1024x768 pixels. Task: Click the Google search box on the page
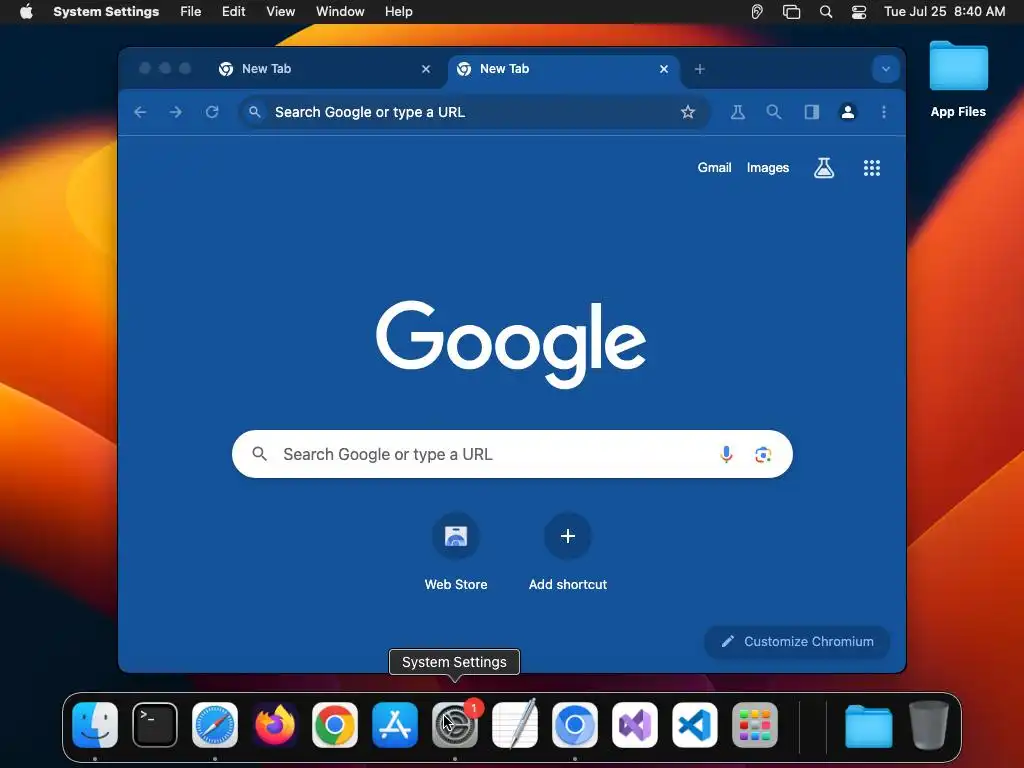coord(512,454)
